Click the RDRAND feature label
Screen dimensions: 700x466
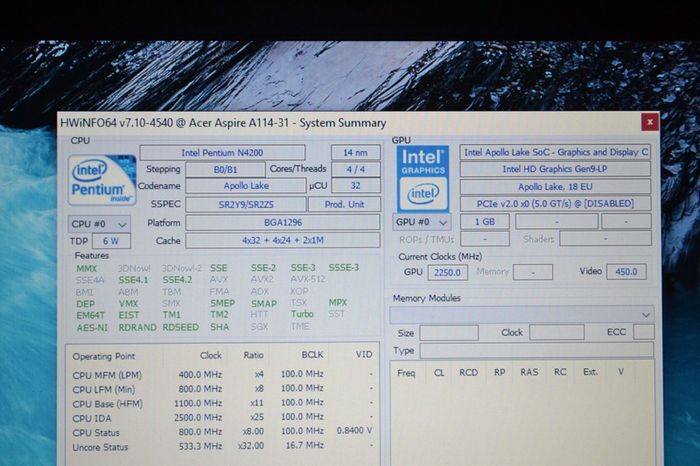tap(138, 327)
